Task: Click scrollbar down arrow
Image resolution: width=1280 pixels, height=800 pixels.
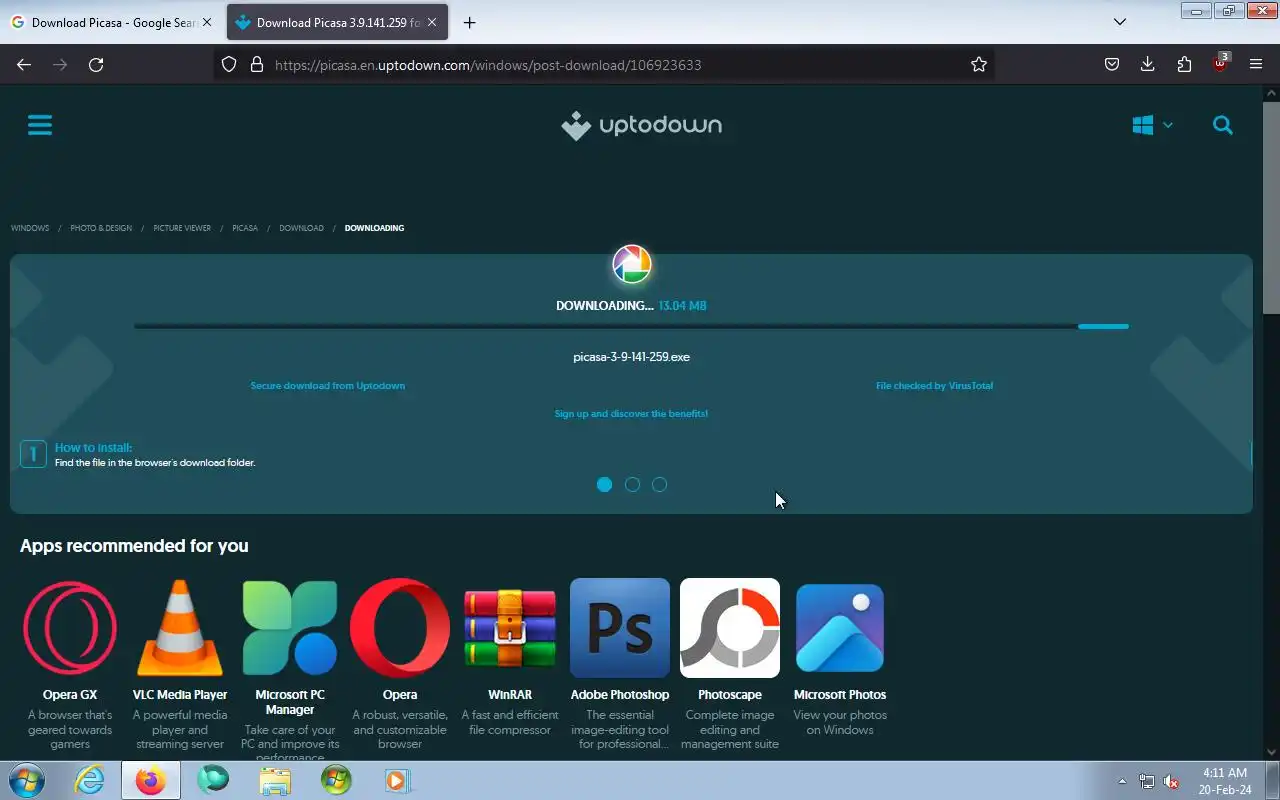Action: tap(1271, 751)
